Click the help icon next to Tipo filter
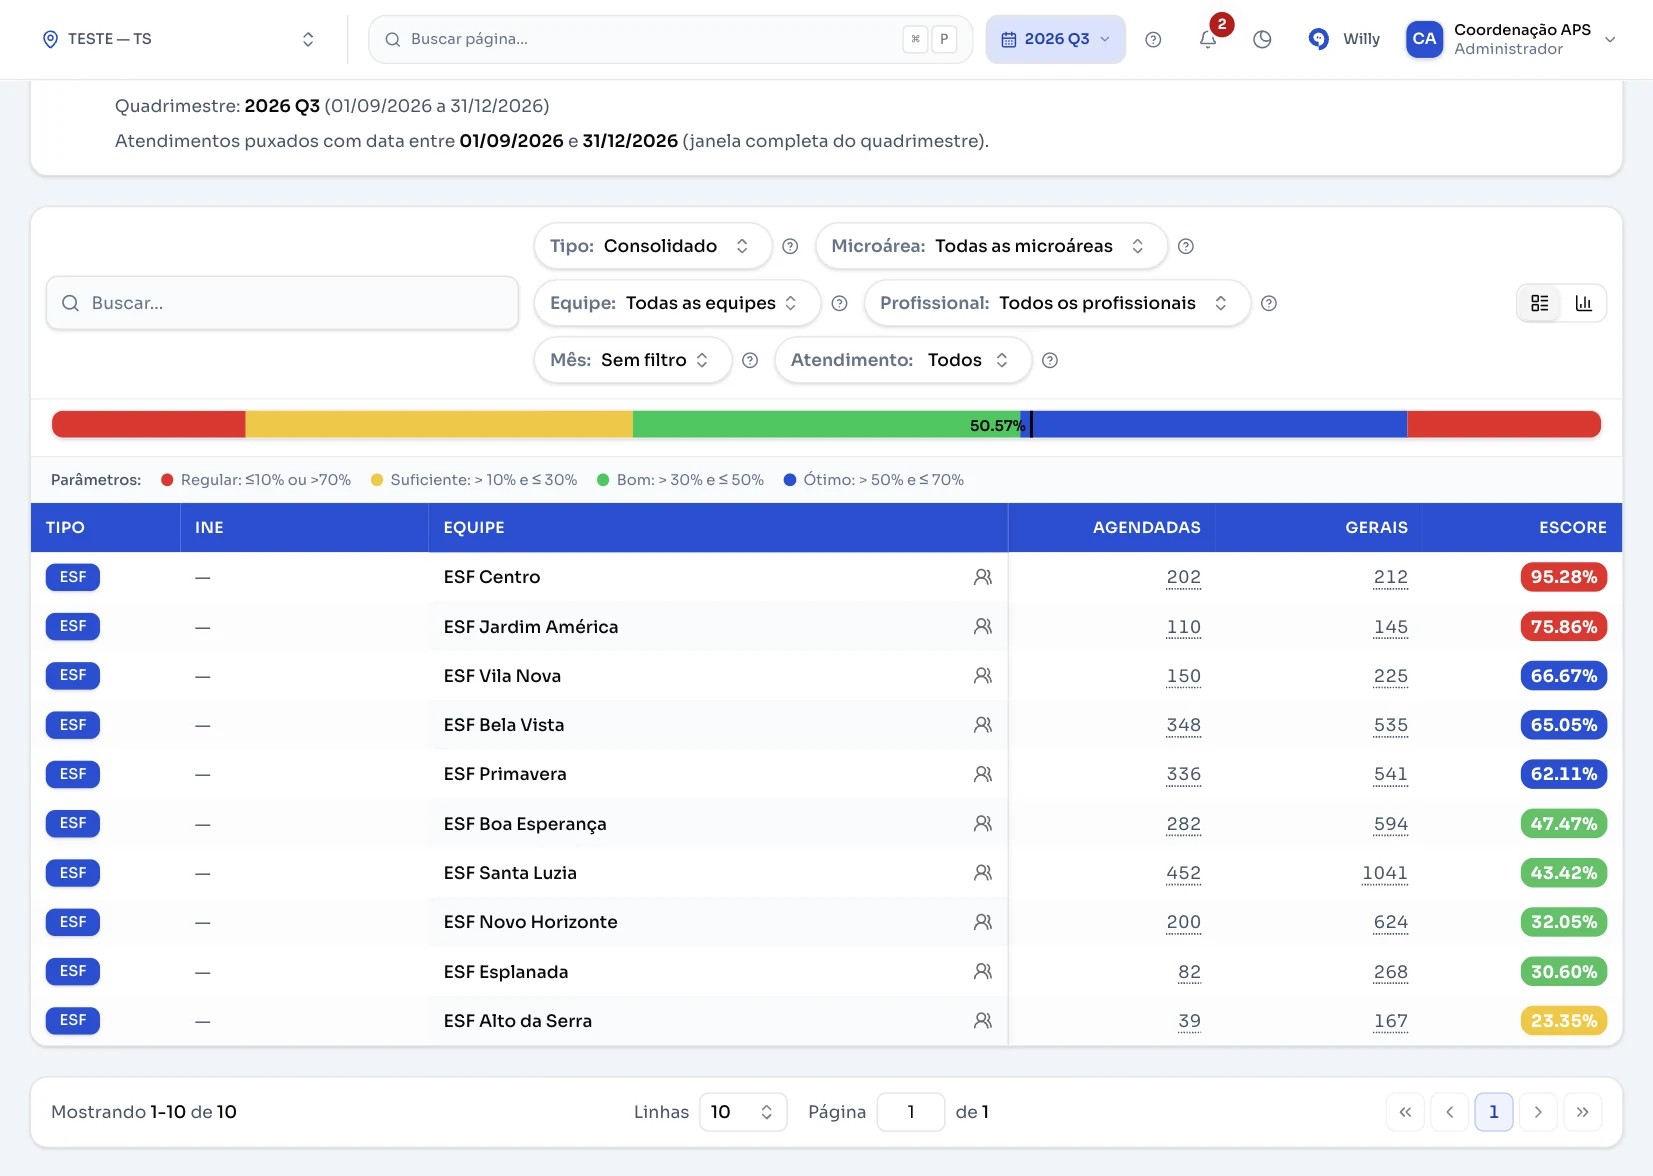1653x1176 pixels. [x=790, y=246]
